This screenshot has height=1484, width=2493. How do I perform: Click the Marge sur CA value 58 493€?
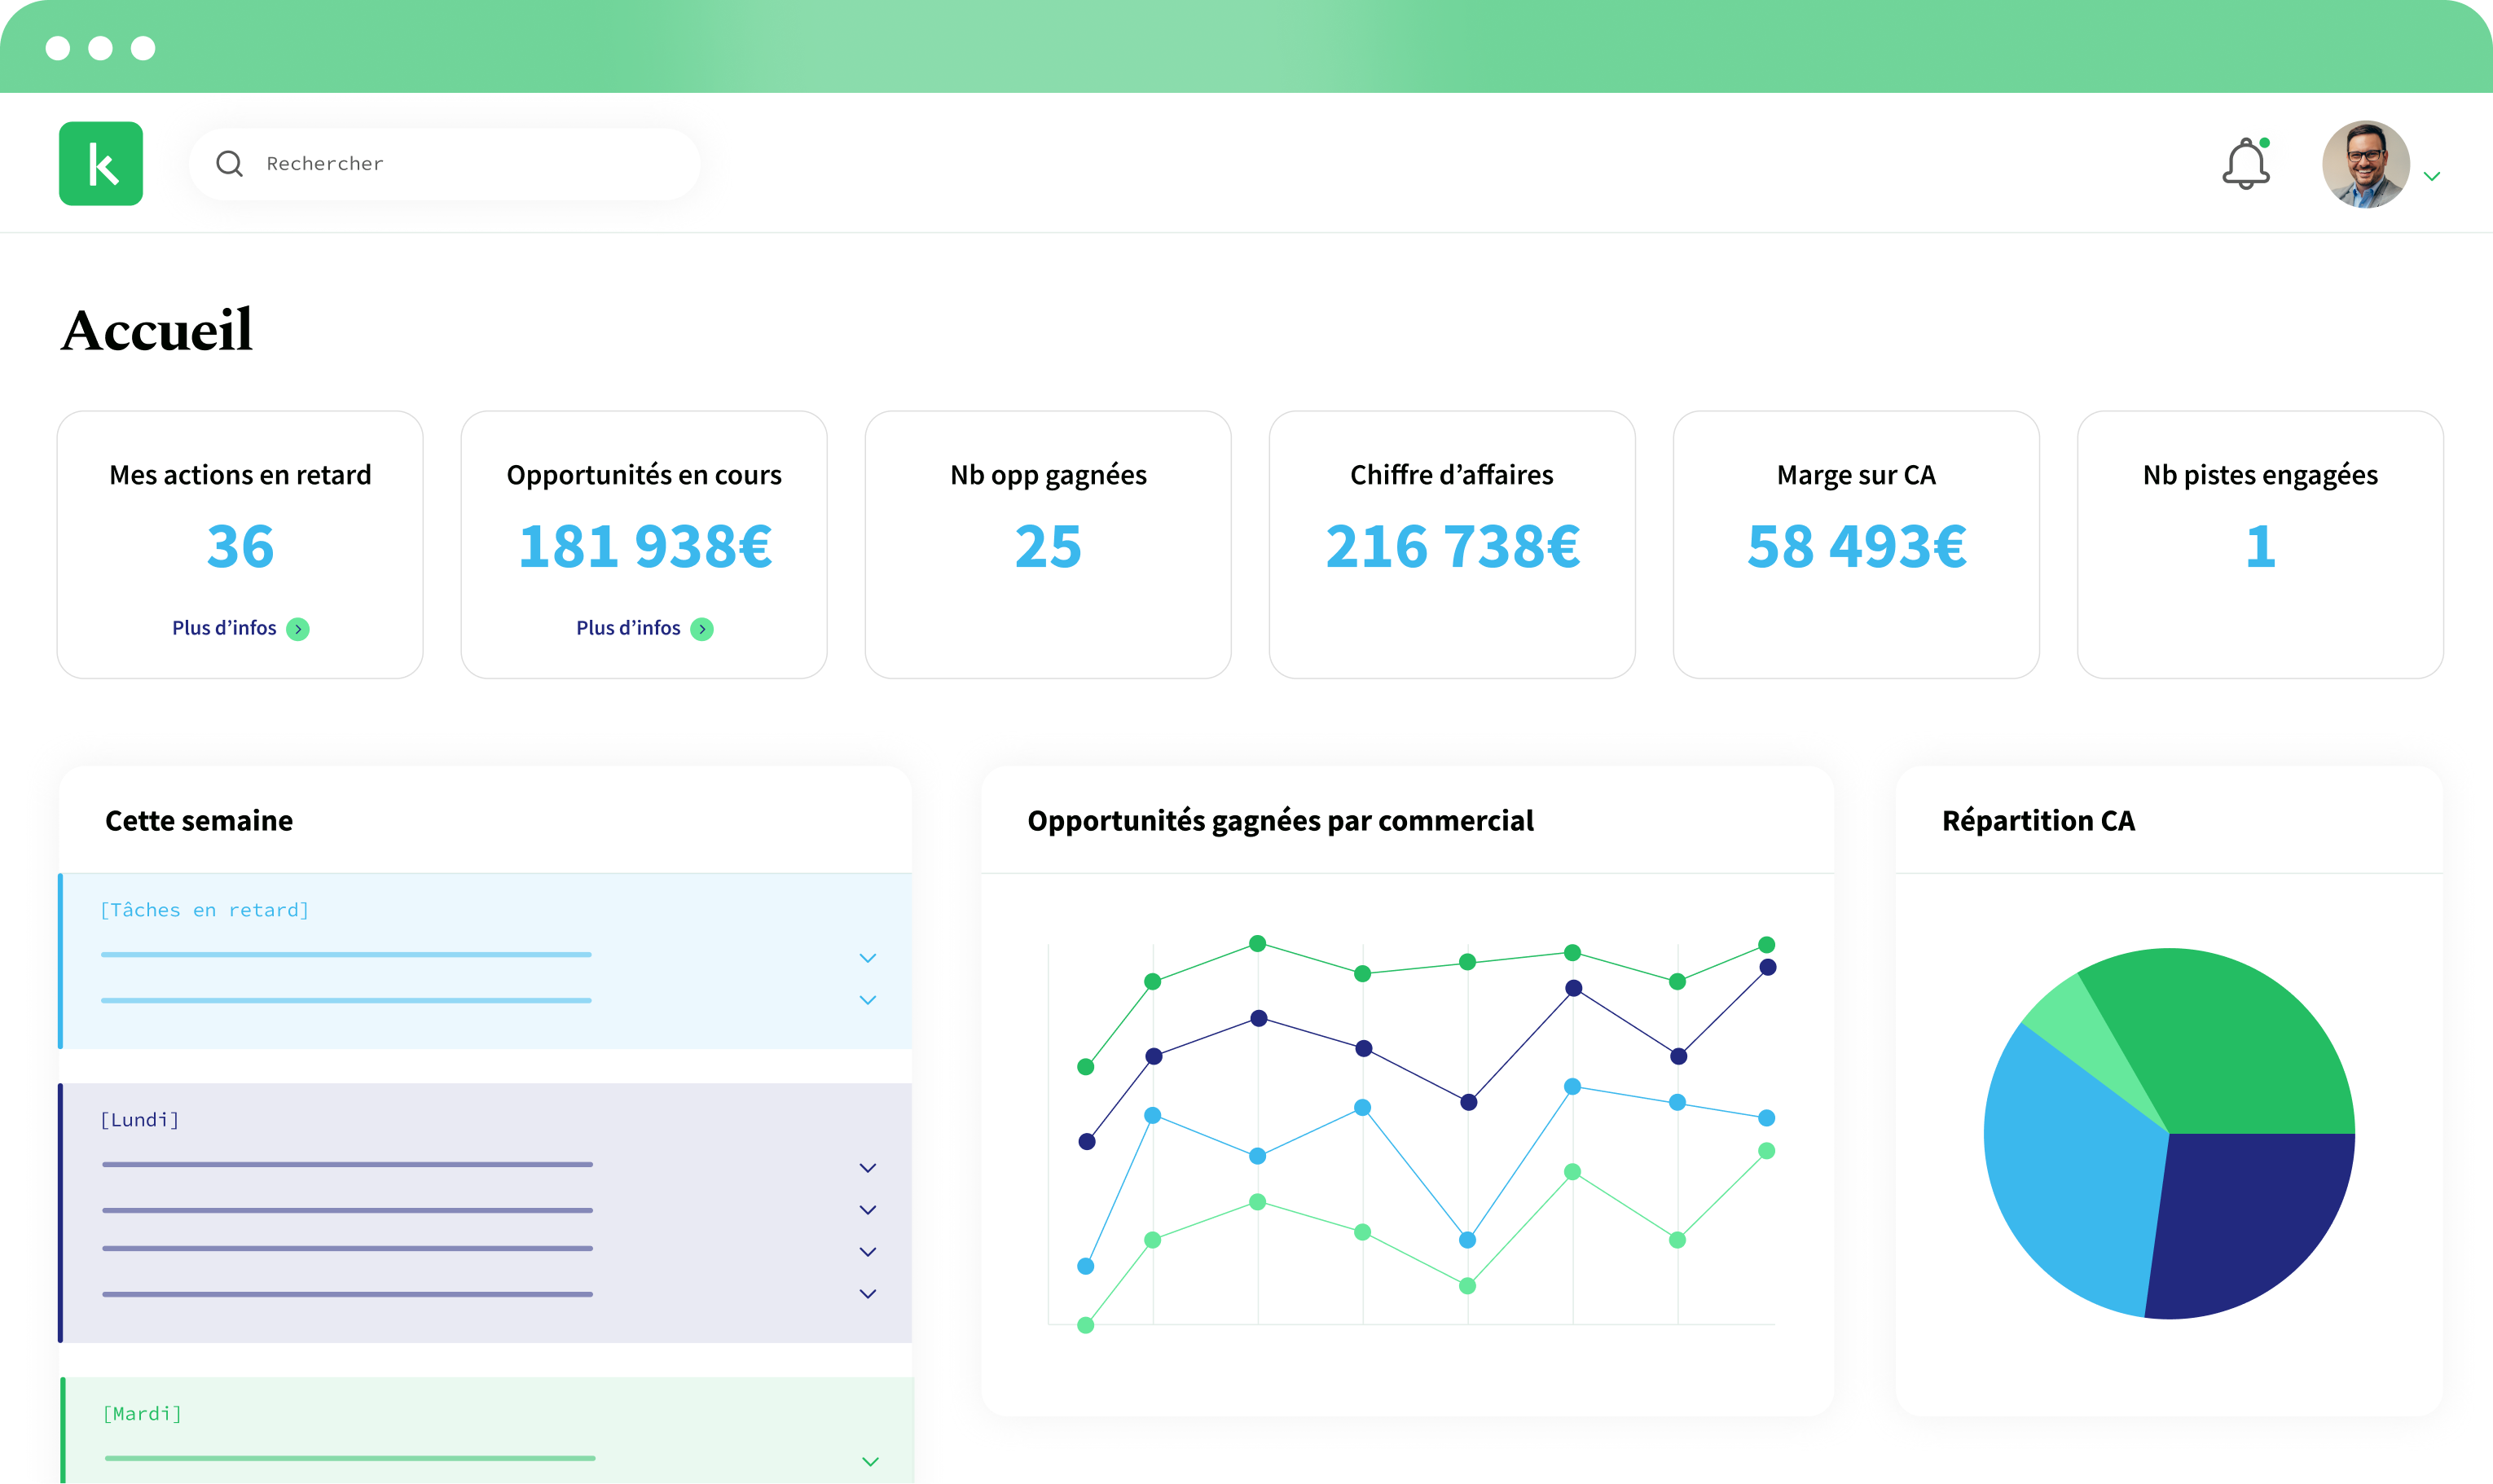[x=1856, y=547]
